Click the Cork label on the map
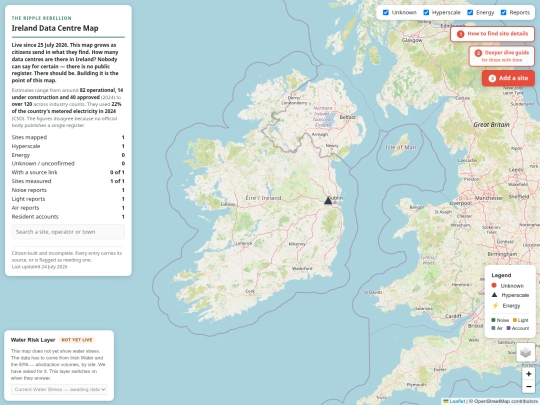The height and width of the screenshot is (405, 540). coord(250,291)
